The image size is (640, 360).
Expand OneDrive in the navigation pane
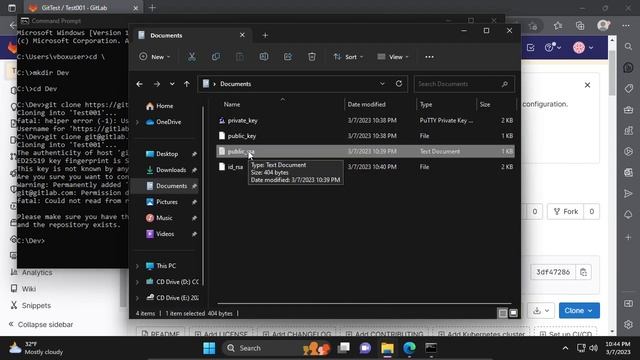(x=138, y=122)
